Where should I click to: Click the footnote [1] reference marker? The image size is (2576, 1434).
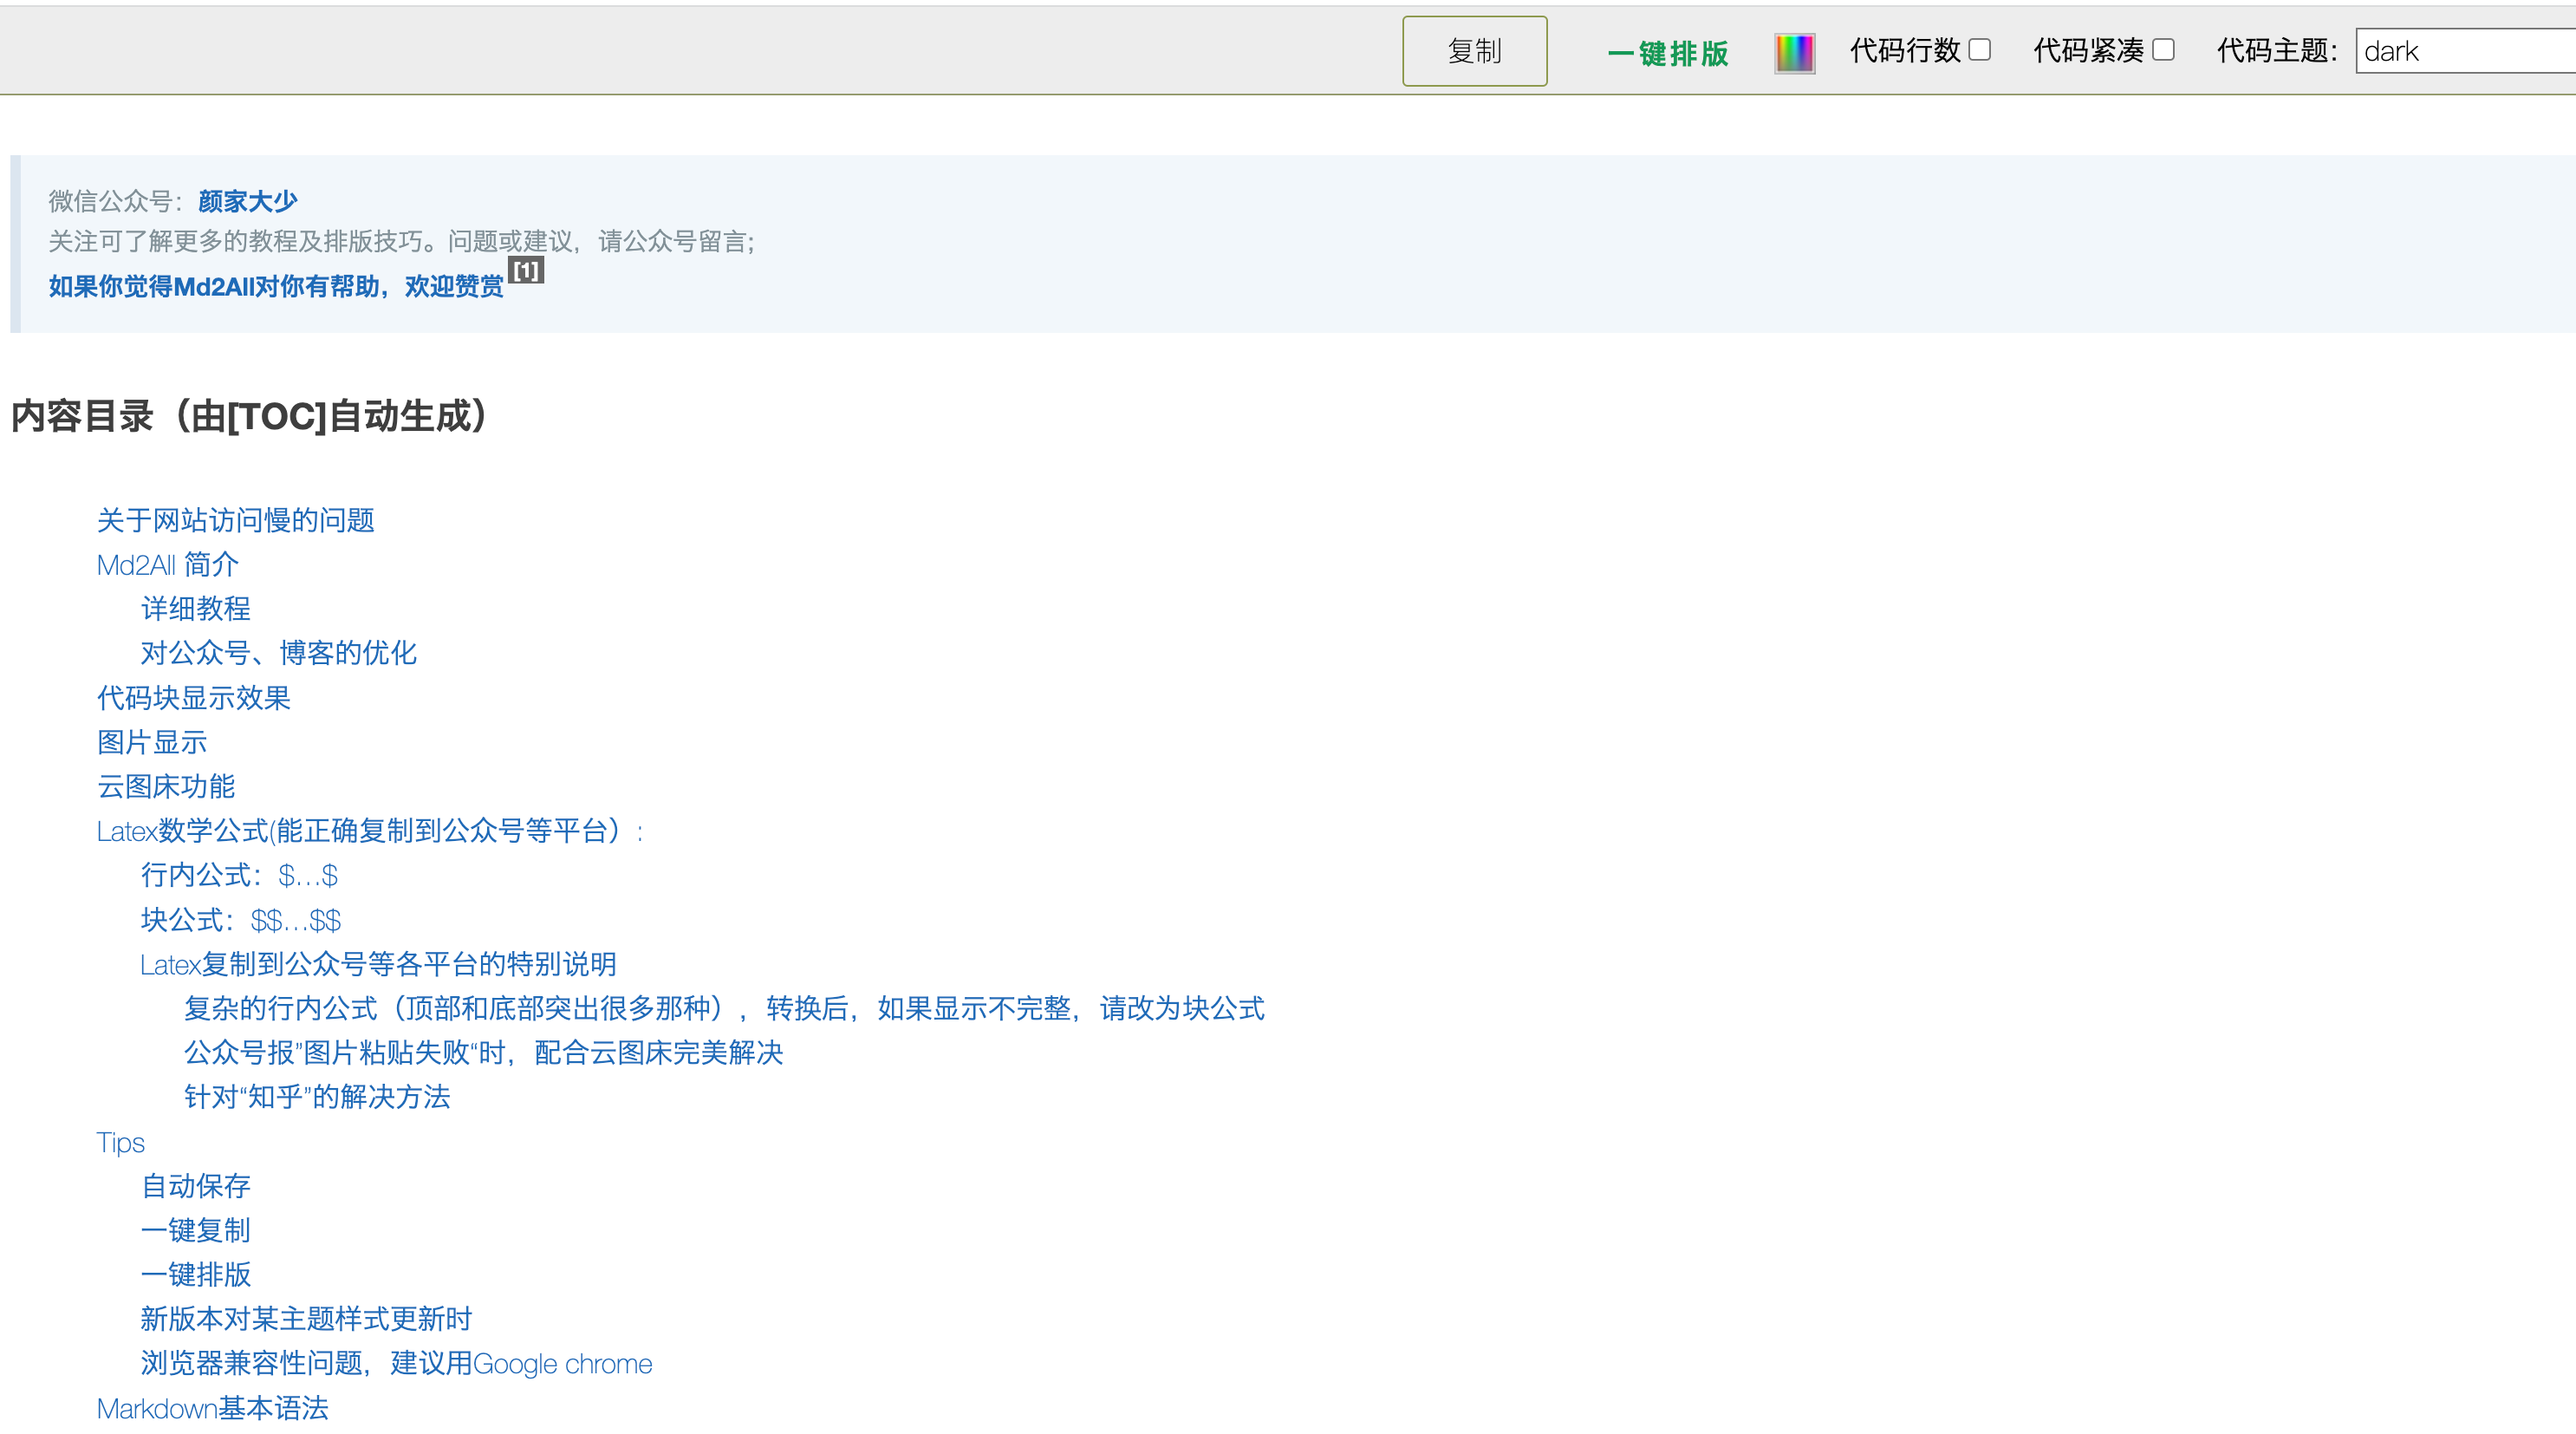pos(526,271)
